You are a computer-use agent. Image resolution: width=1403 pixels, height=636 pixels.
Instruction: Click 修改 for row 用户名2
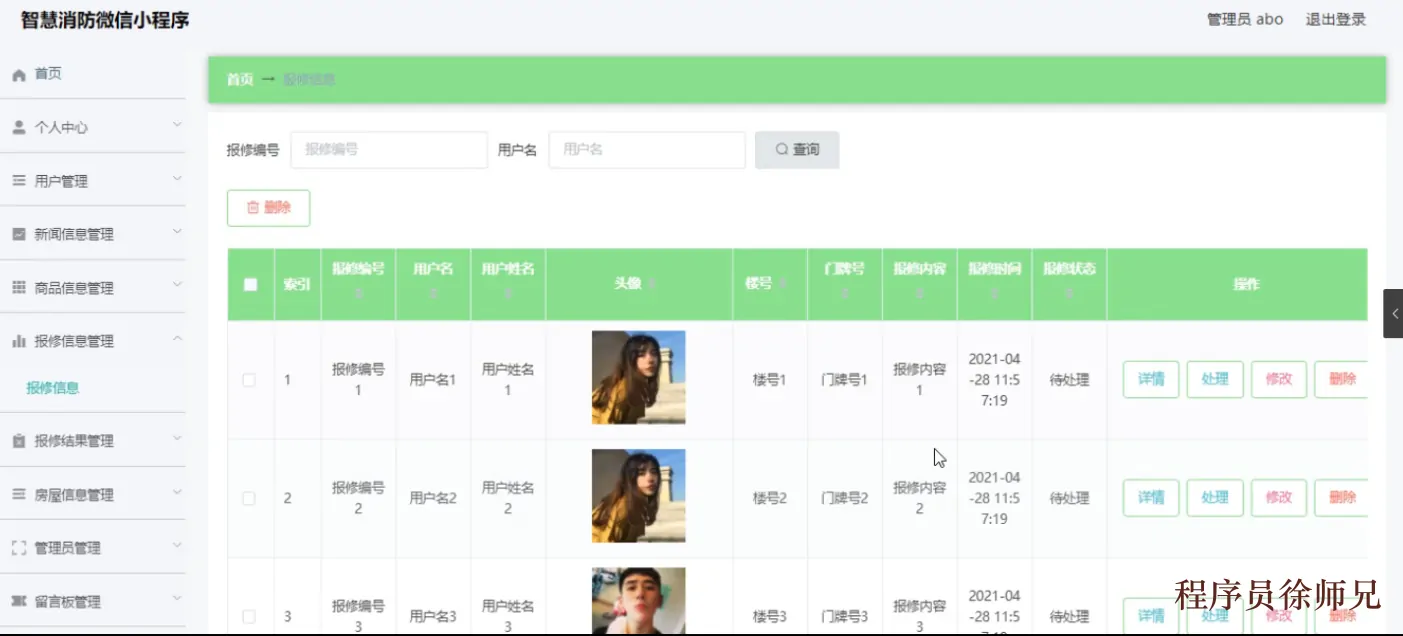(x=1279, y=497)
